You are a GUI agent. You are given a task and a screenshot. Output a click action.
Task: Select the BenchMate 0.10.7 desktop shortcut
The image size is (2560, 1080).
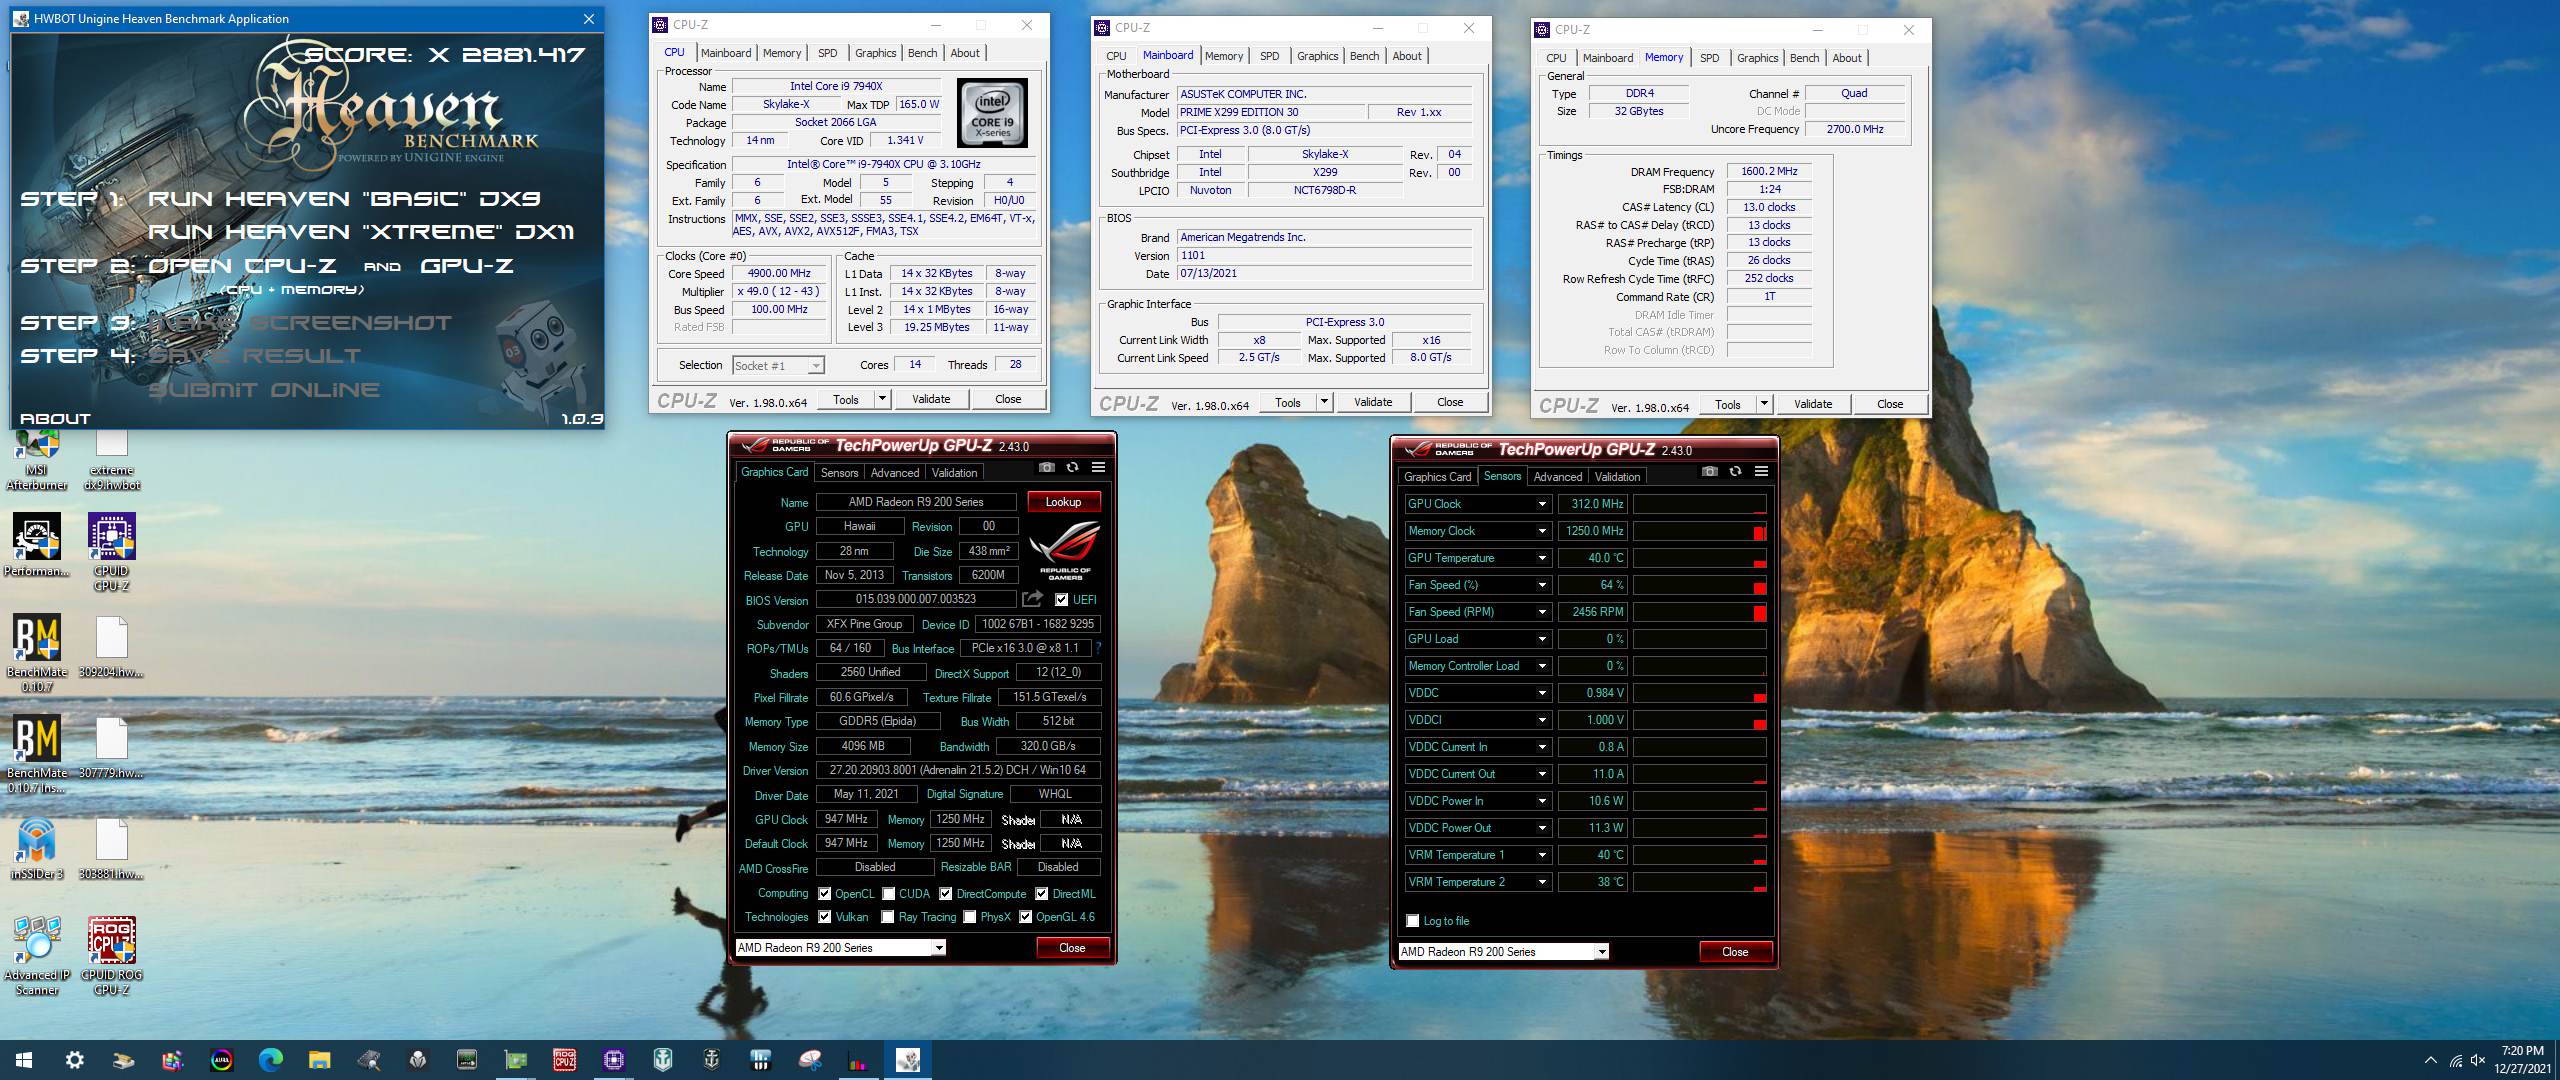[37, 654]
